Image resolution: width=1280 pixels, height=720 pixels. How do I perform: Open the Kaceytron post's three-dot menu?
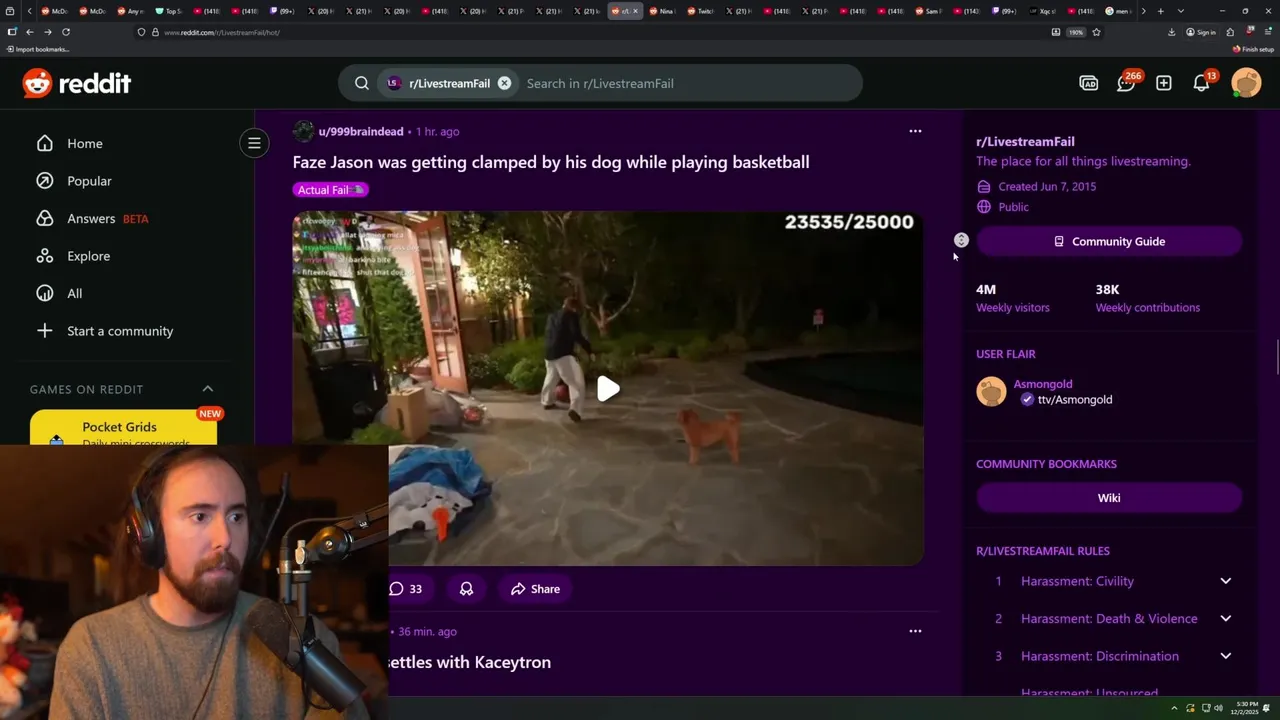point(915,631)
